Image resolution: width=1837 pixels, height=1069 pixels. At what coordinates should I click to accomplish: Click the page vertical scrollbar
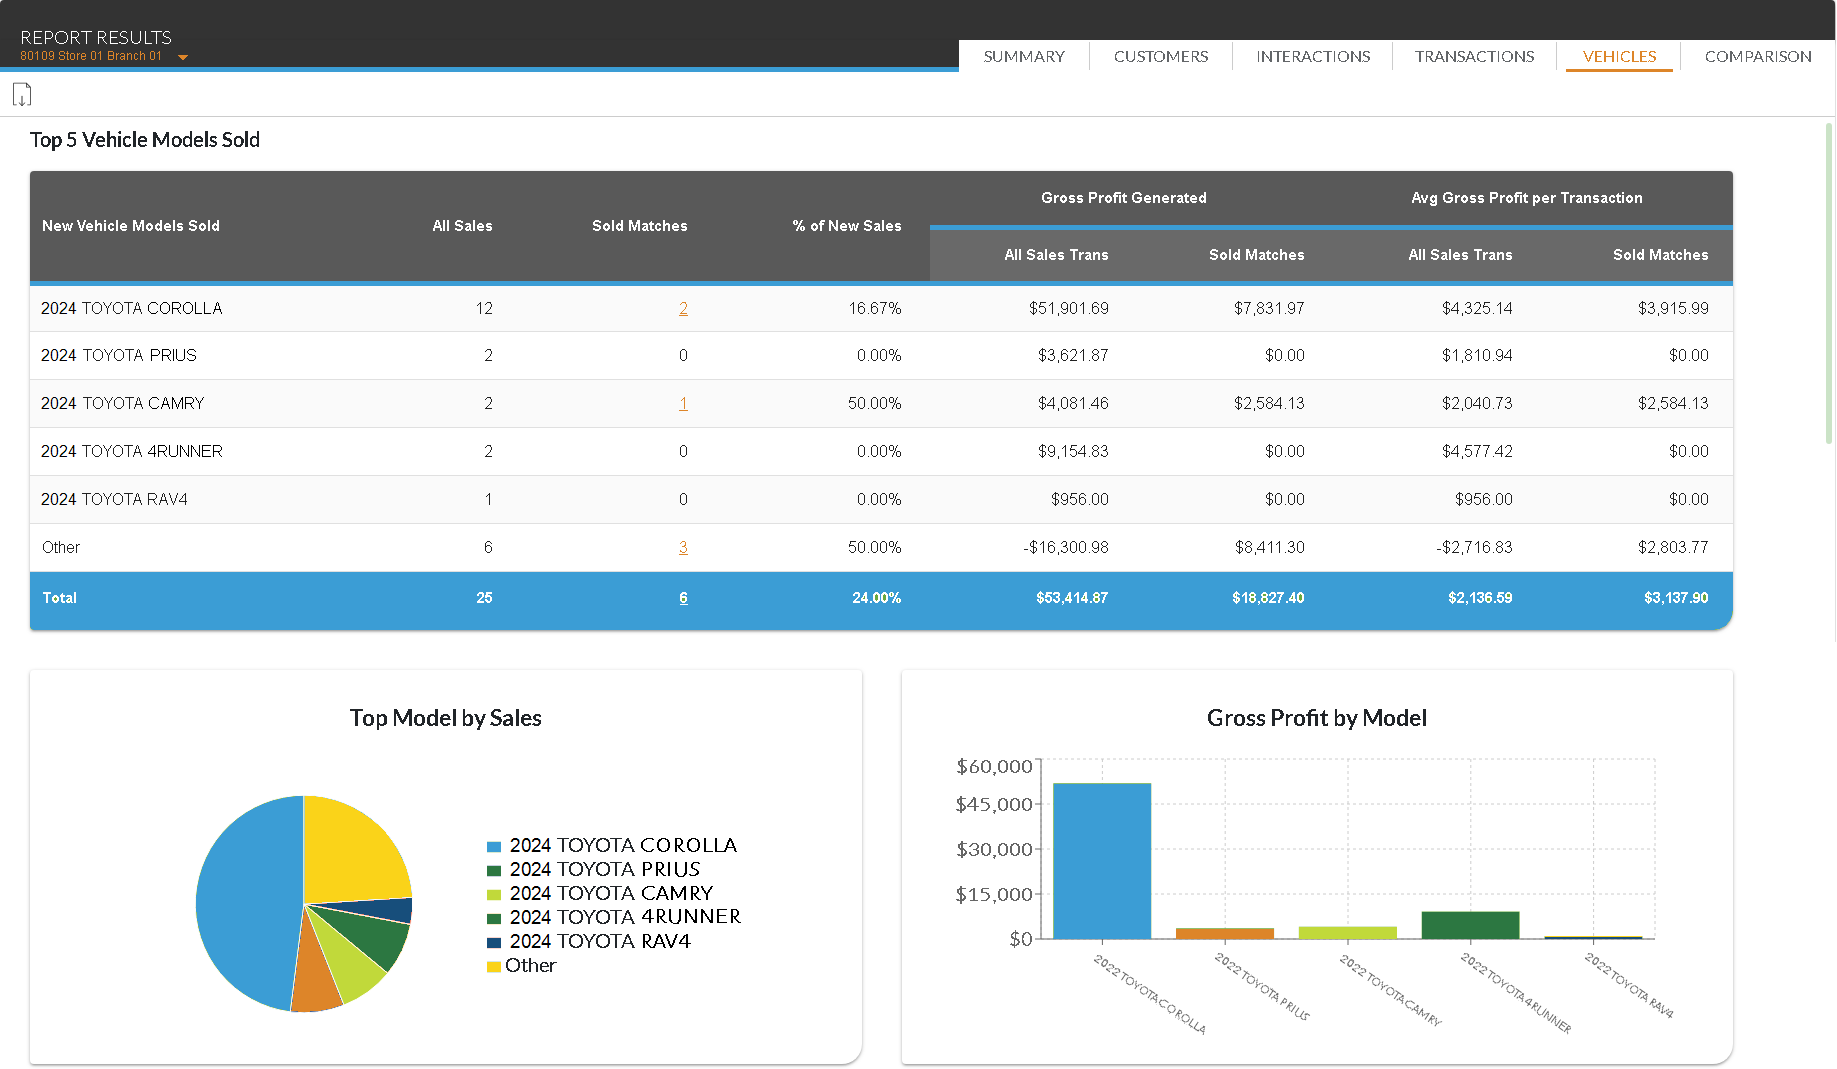pyautogui.click(x=1829, y=283)
